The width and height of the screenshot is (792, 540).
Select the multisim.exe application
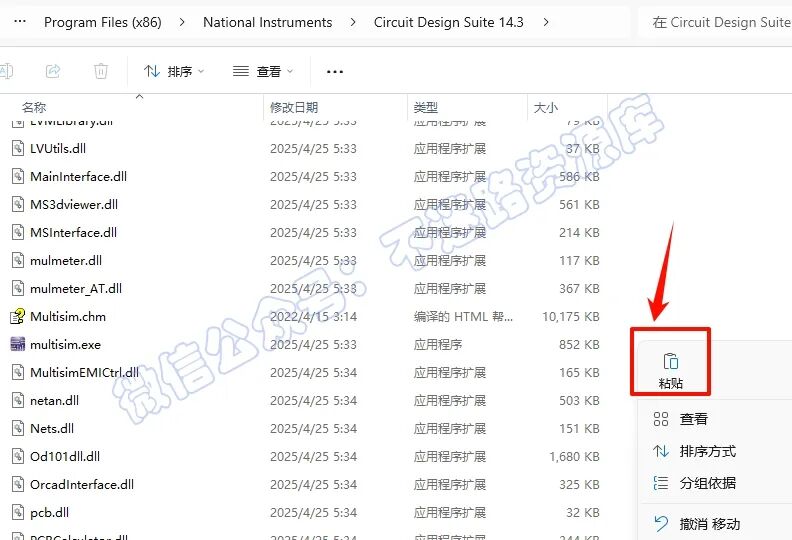pyautogui.click(x=65, y=345)
